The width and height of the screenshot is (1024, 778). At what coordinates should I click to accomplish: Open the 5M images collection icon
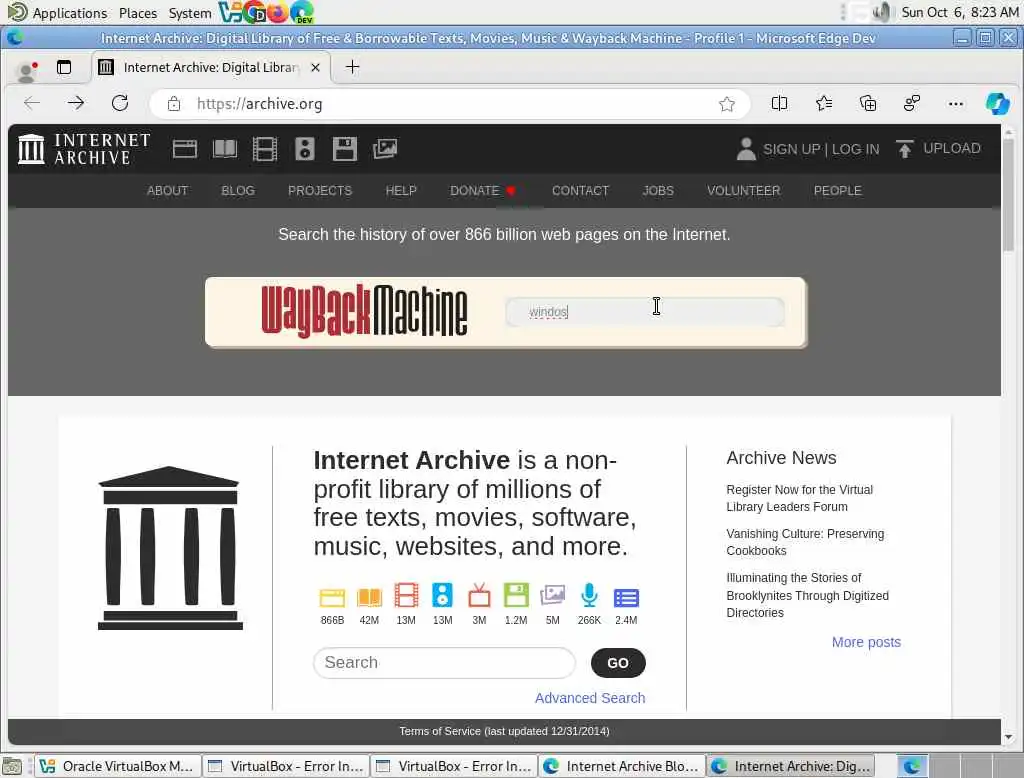coord(552,596)
